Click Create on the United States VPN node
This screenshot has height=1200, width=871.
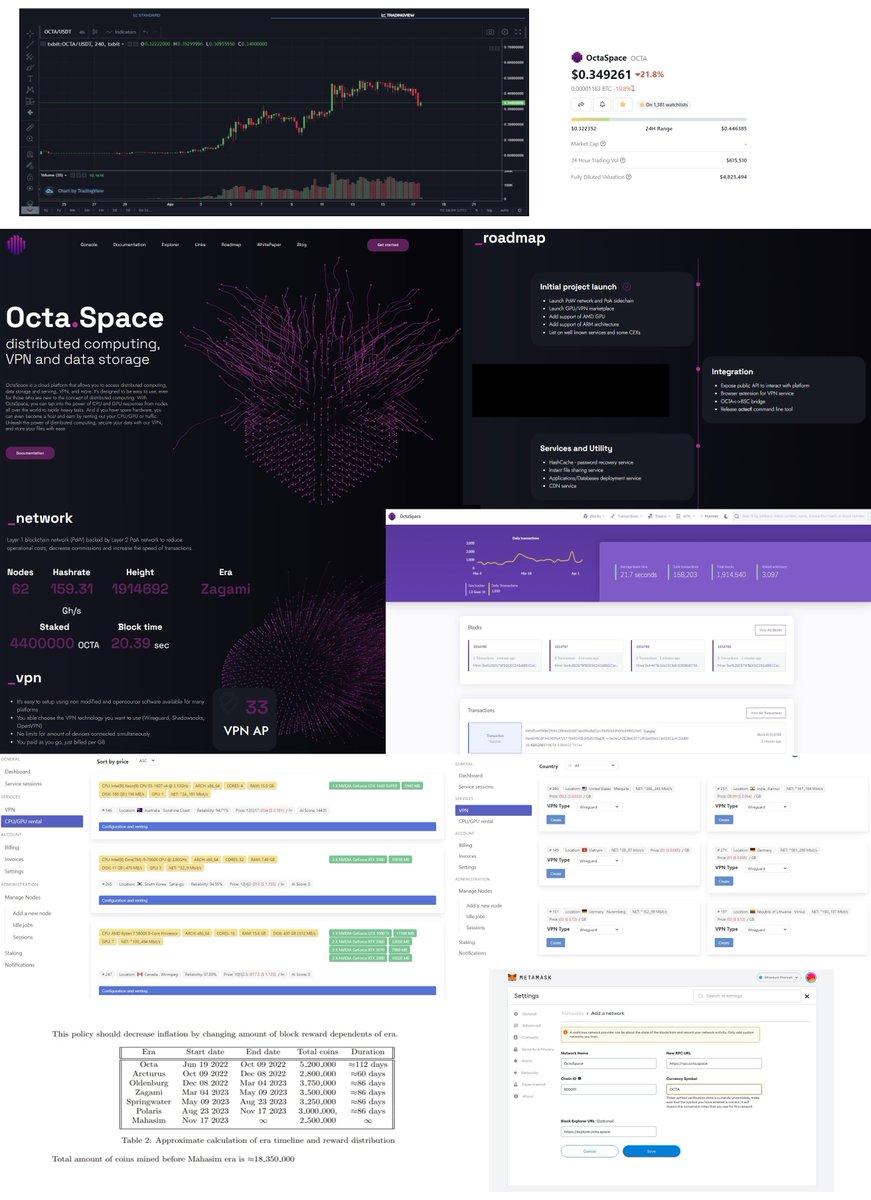(555, 819)
